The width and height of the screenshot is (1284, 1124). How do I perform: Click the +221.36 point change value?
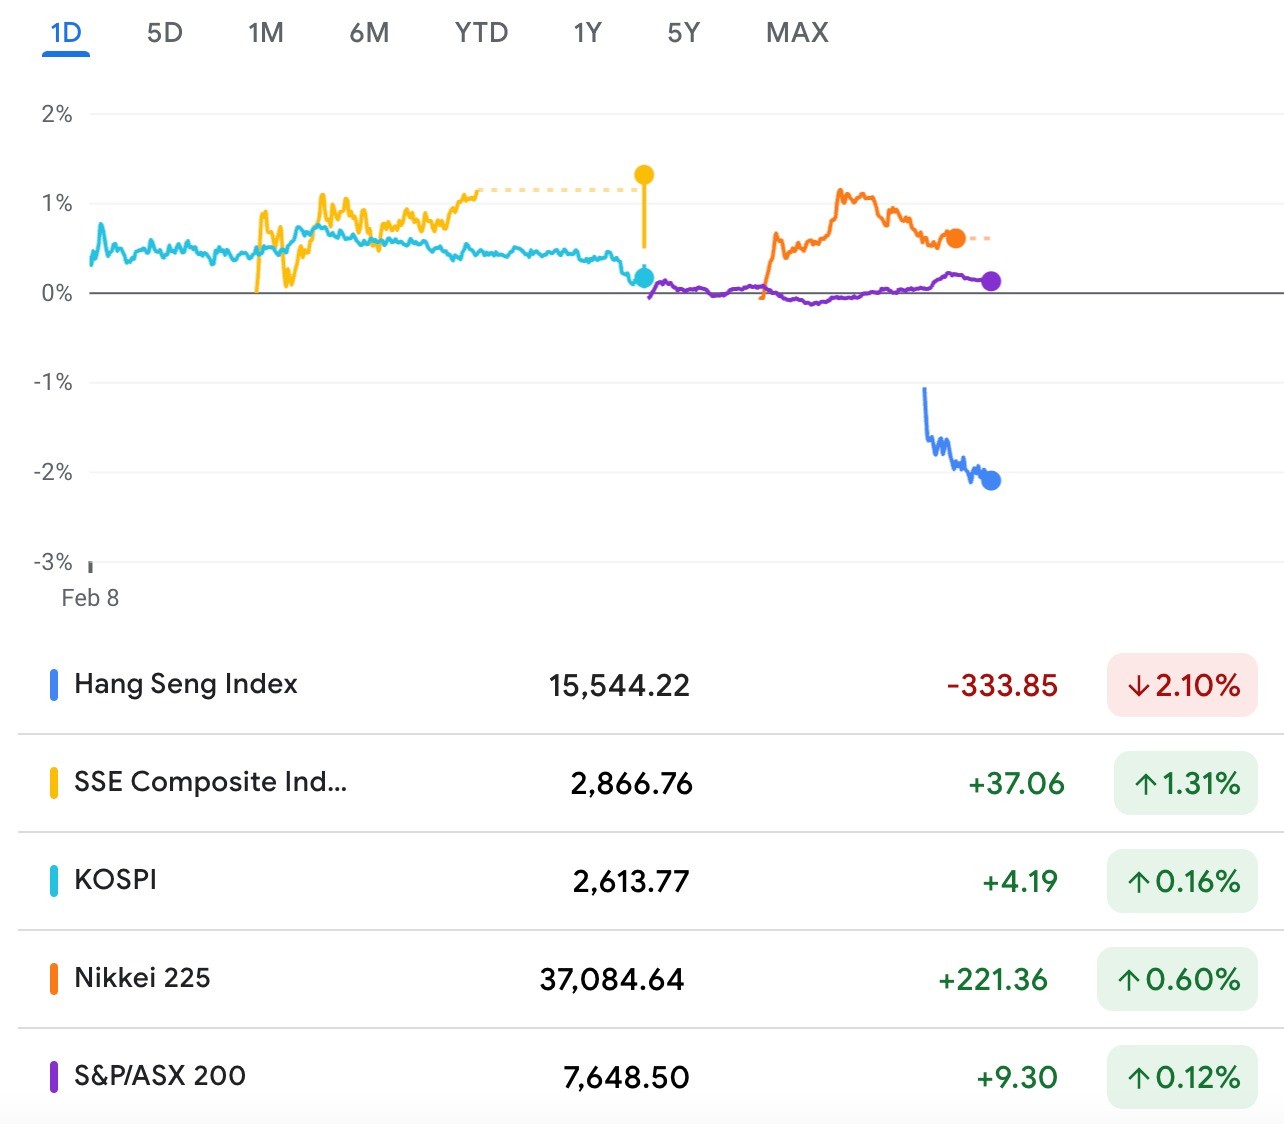pyautogui.click(x=993, y=980)
